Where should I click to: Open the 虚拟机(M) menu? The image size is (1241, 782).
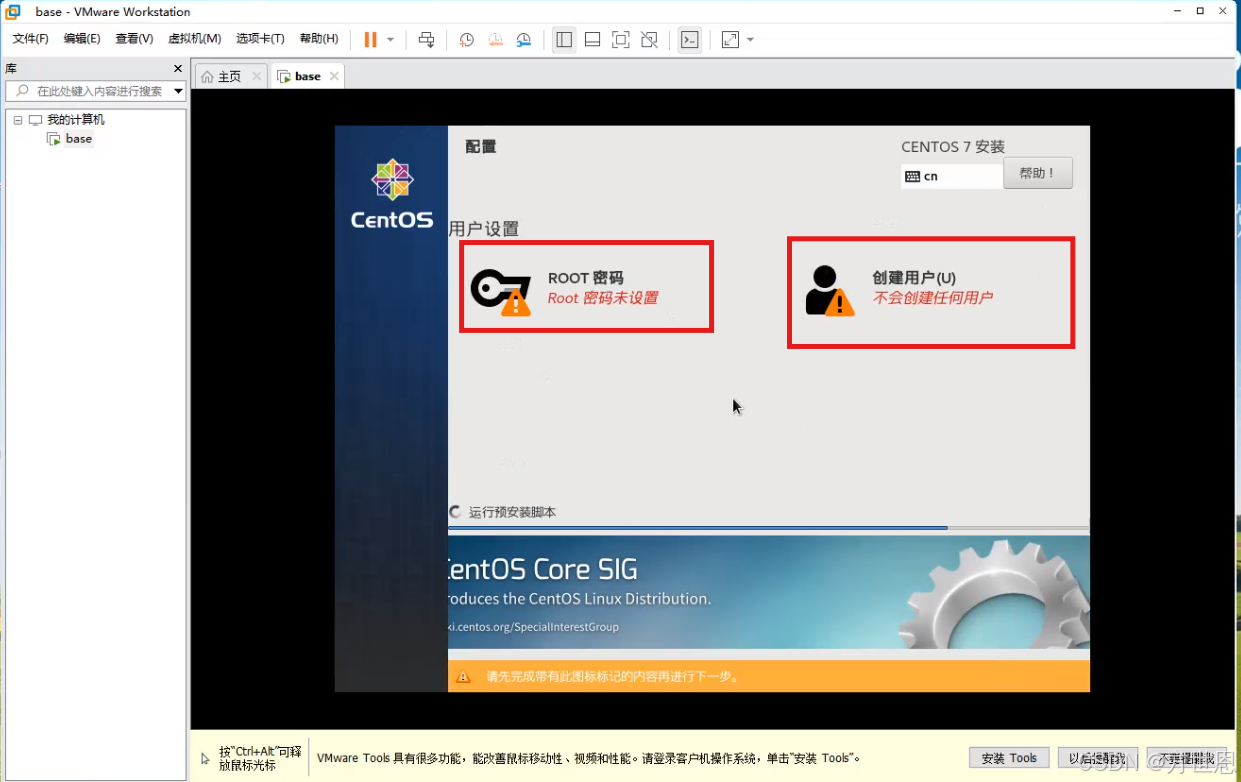[194, 39]
